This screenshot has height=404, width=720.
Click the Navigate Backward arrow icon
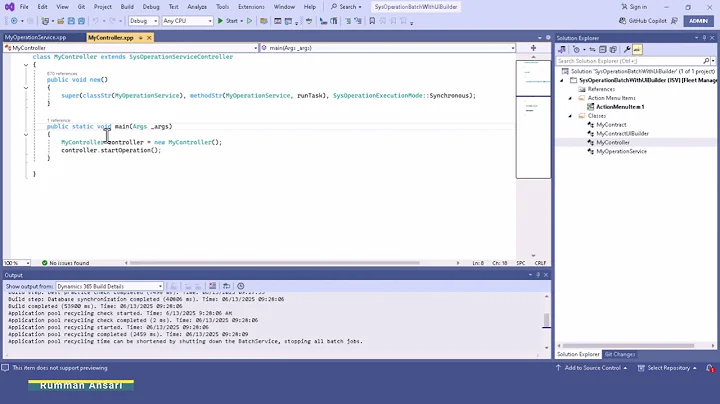[14, 21]
